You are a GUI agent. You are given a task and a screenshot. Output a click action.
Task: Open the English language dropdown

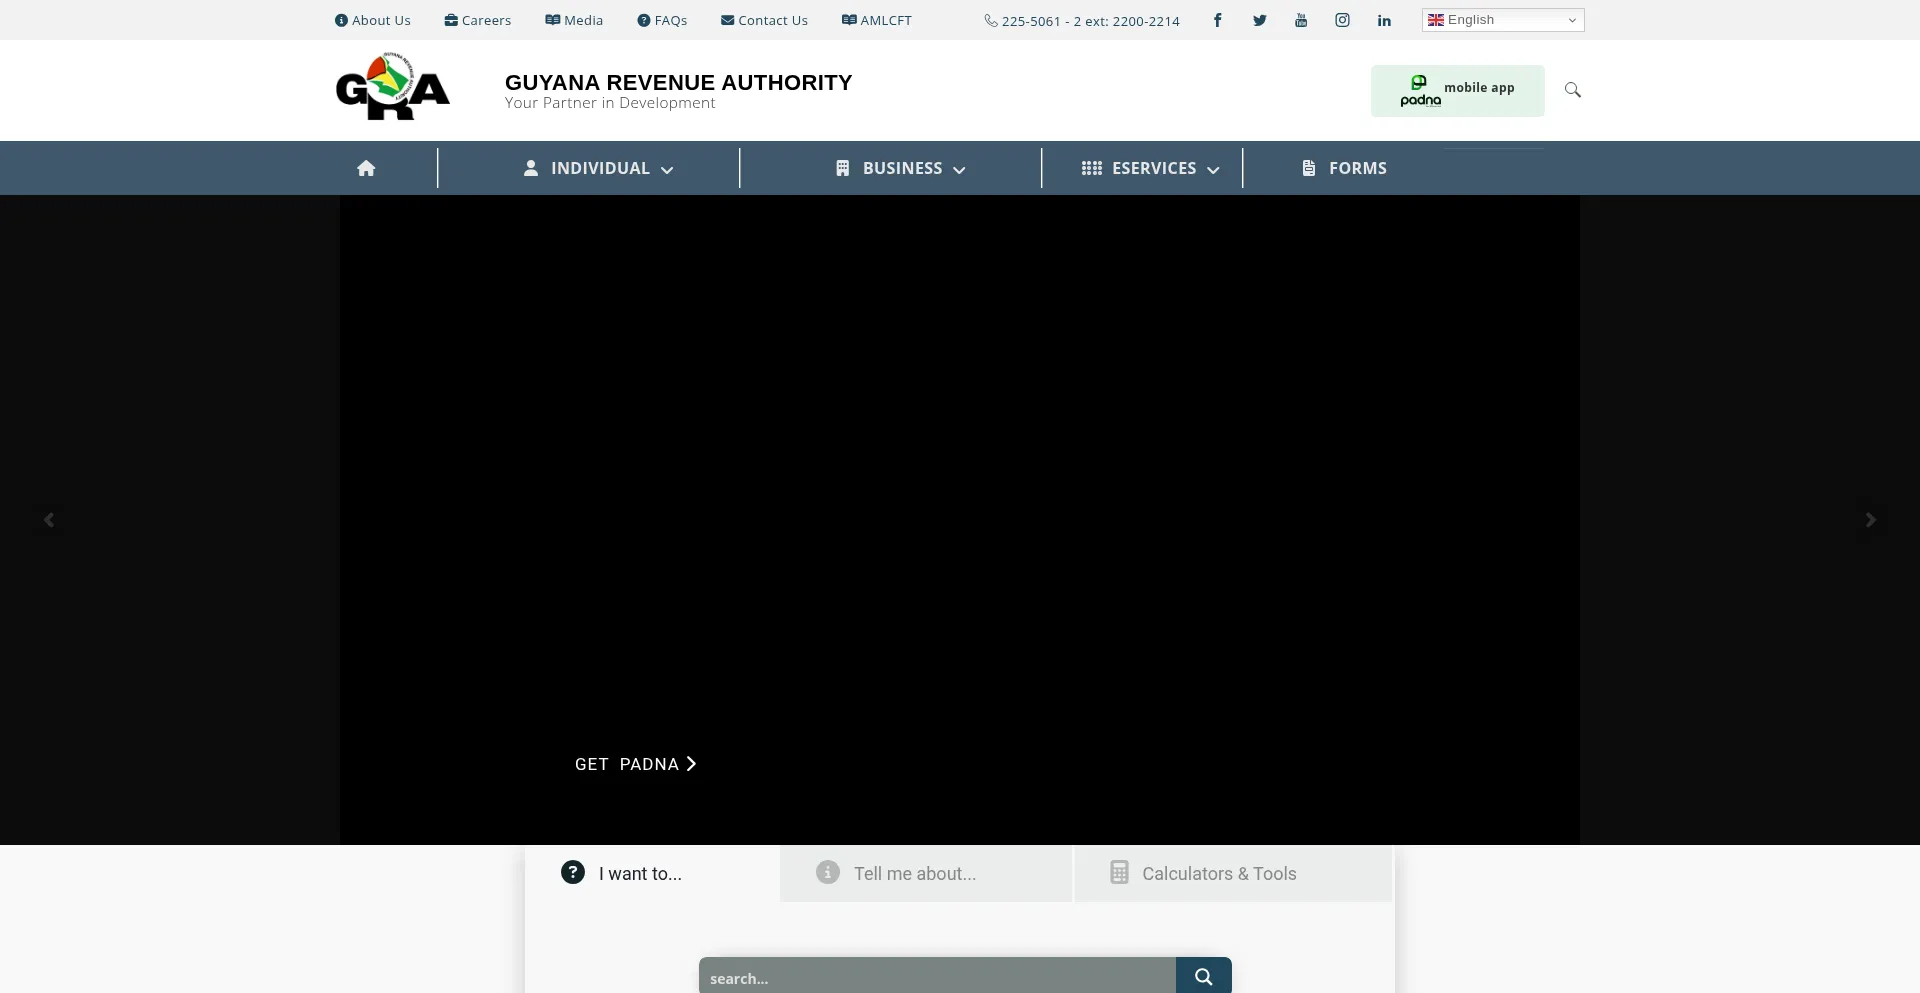click(1502, 20)
